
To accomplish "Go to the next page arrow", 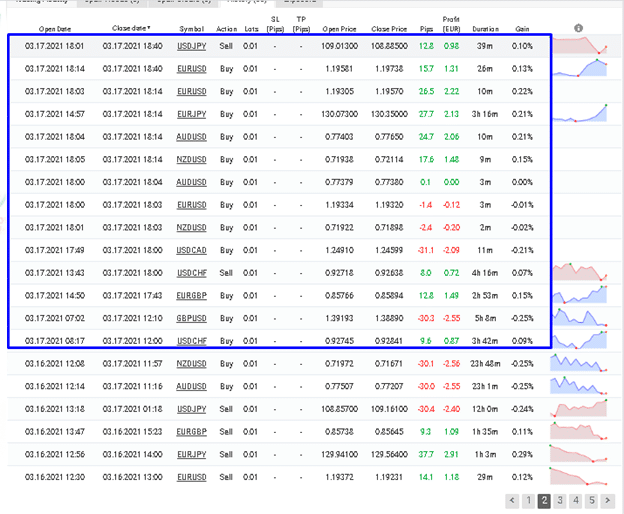I will point(608,500).
